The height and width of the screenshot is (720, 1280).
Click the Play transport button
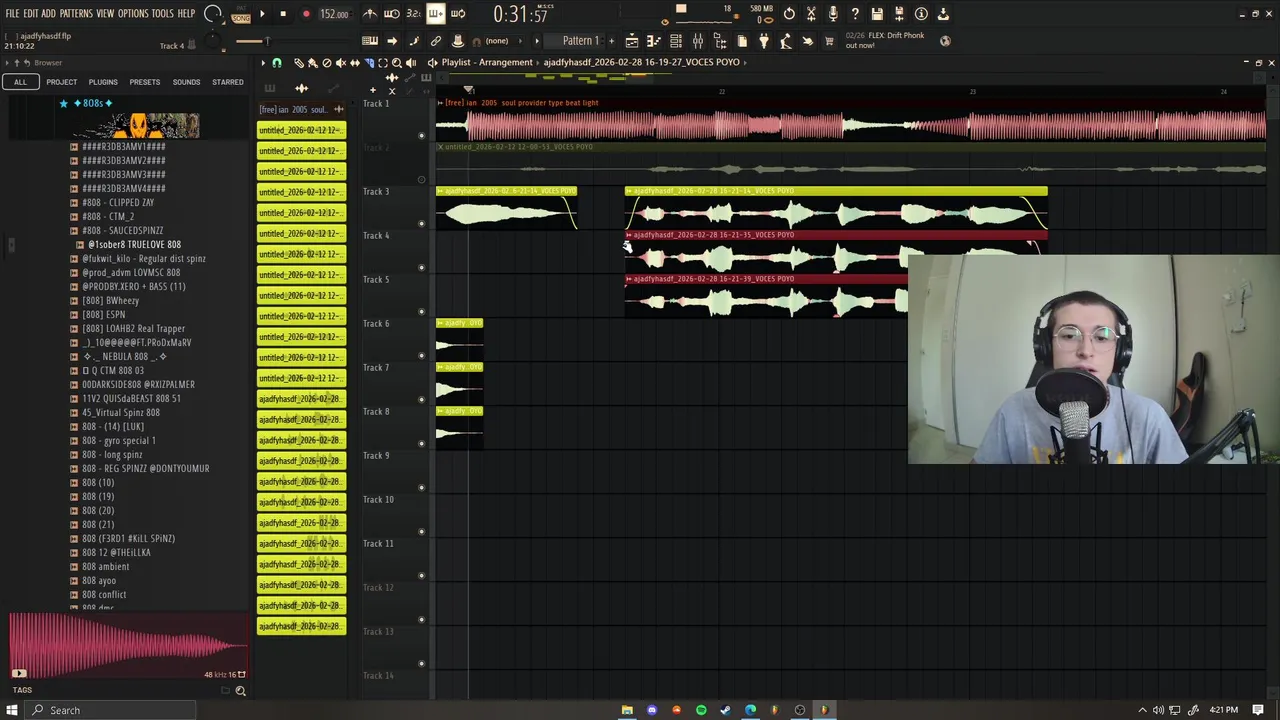pyautogui.click(x=262, y=14)
